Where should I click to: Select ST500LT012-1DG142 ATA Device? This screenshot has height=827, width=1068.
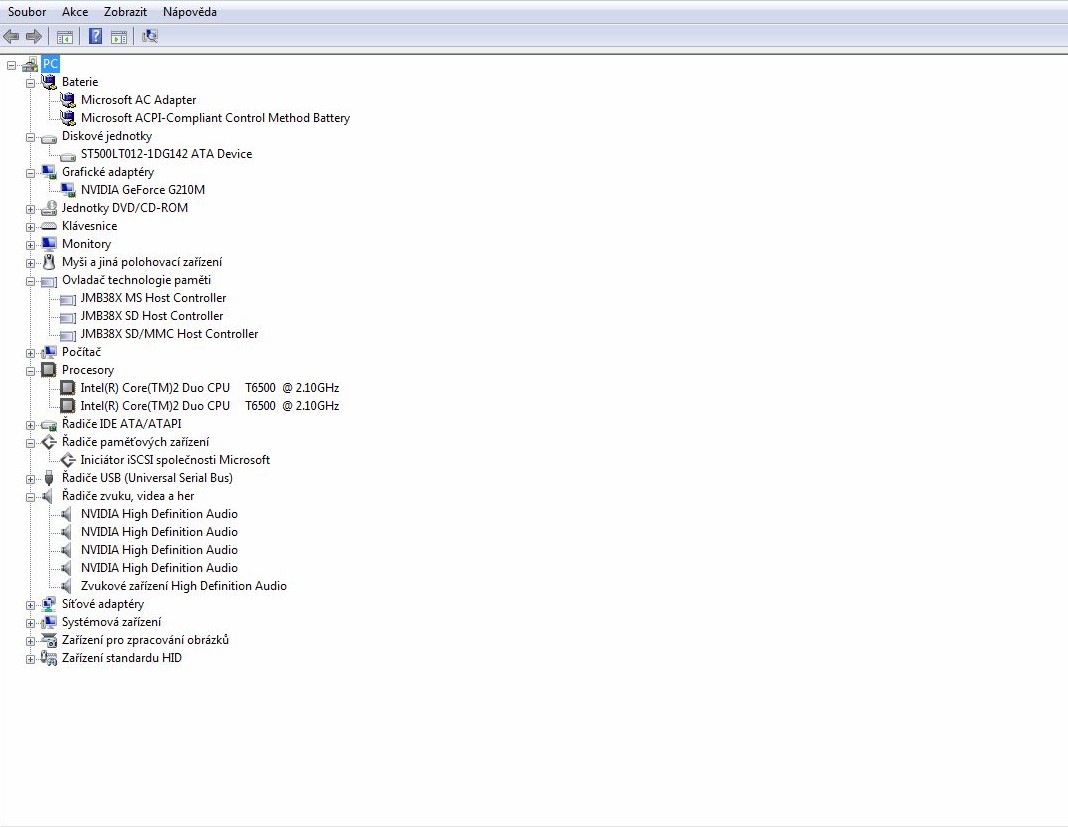pos(166,154)
